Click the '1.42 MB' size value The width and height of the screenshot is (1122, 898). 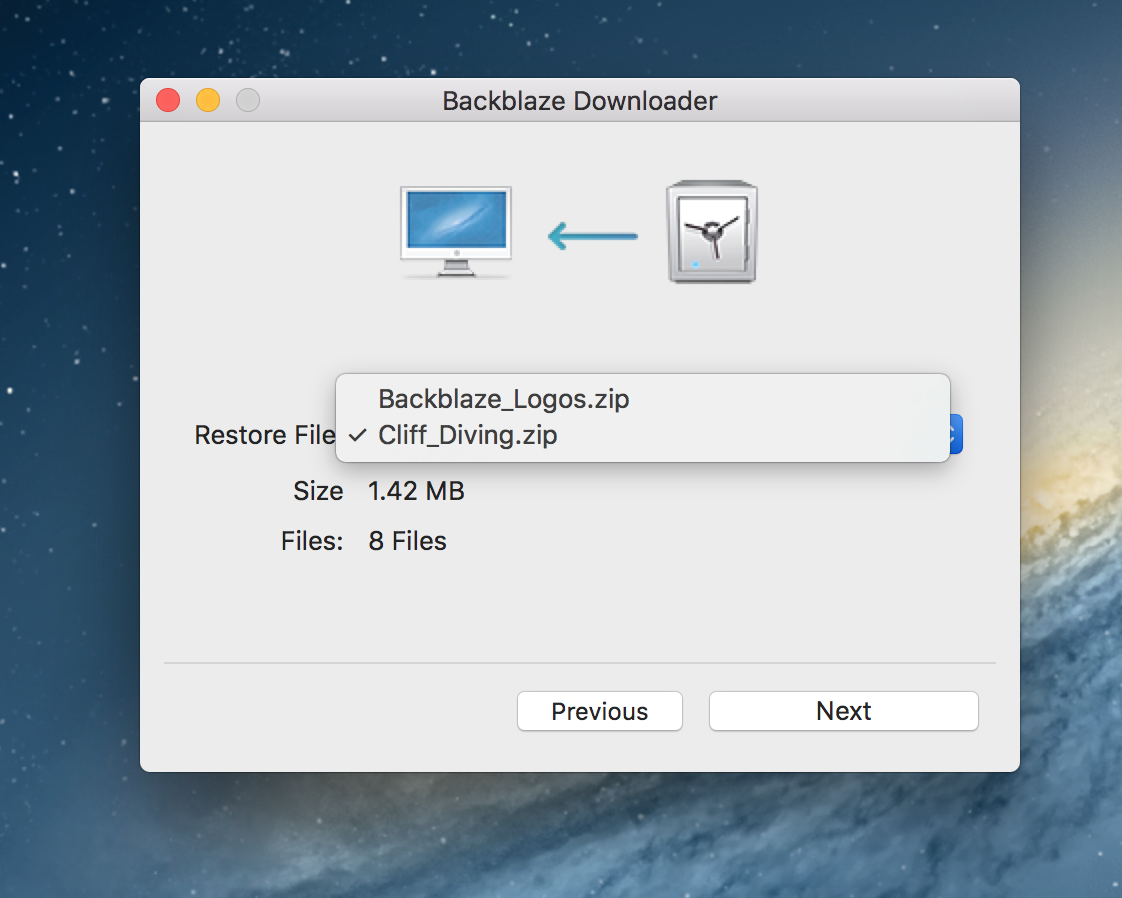click(x=416, y=492)
